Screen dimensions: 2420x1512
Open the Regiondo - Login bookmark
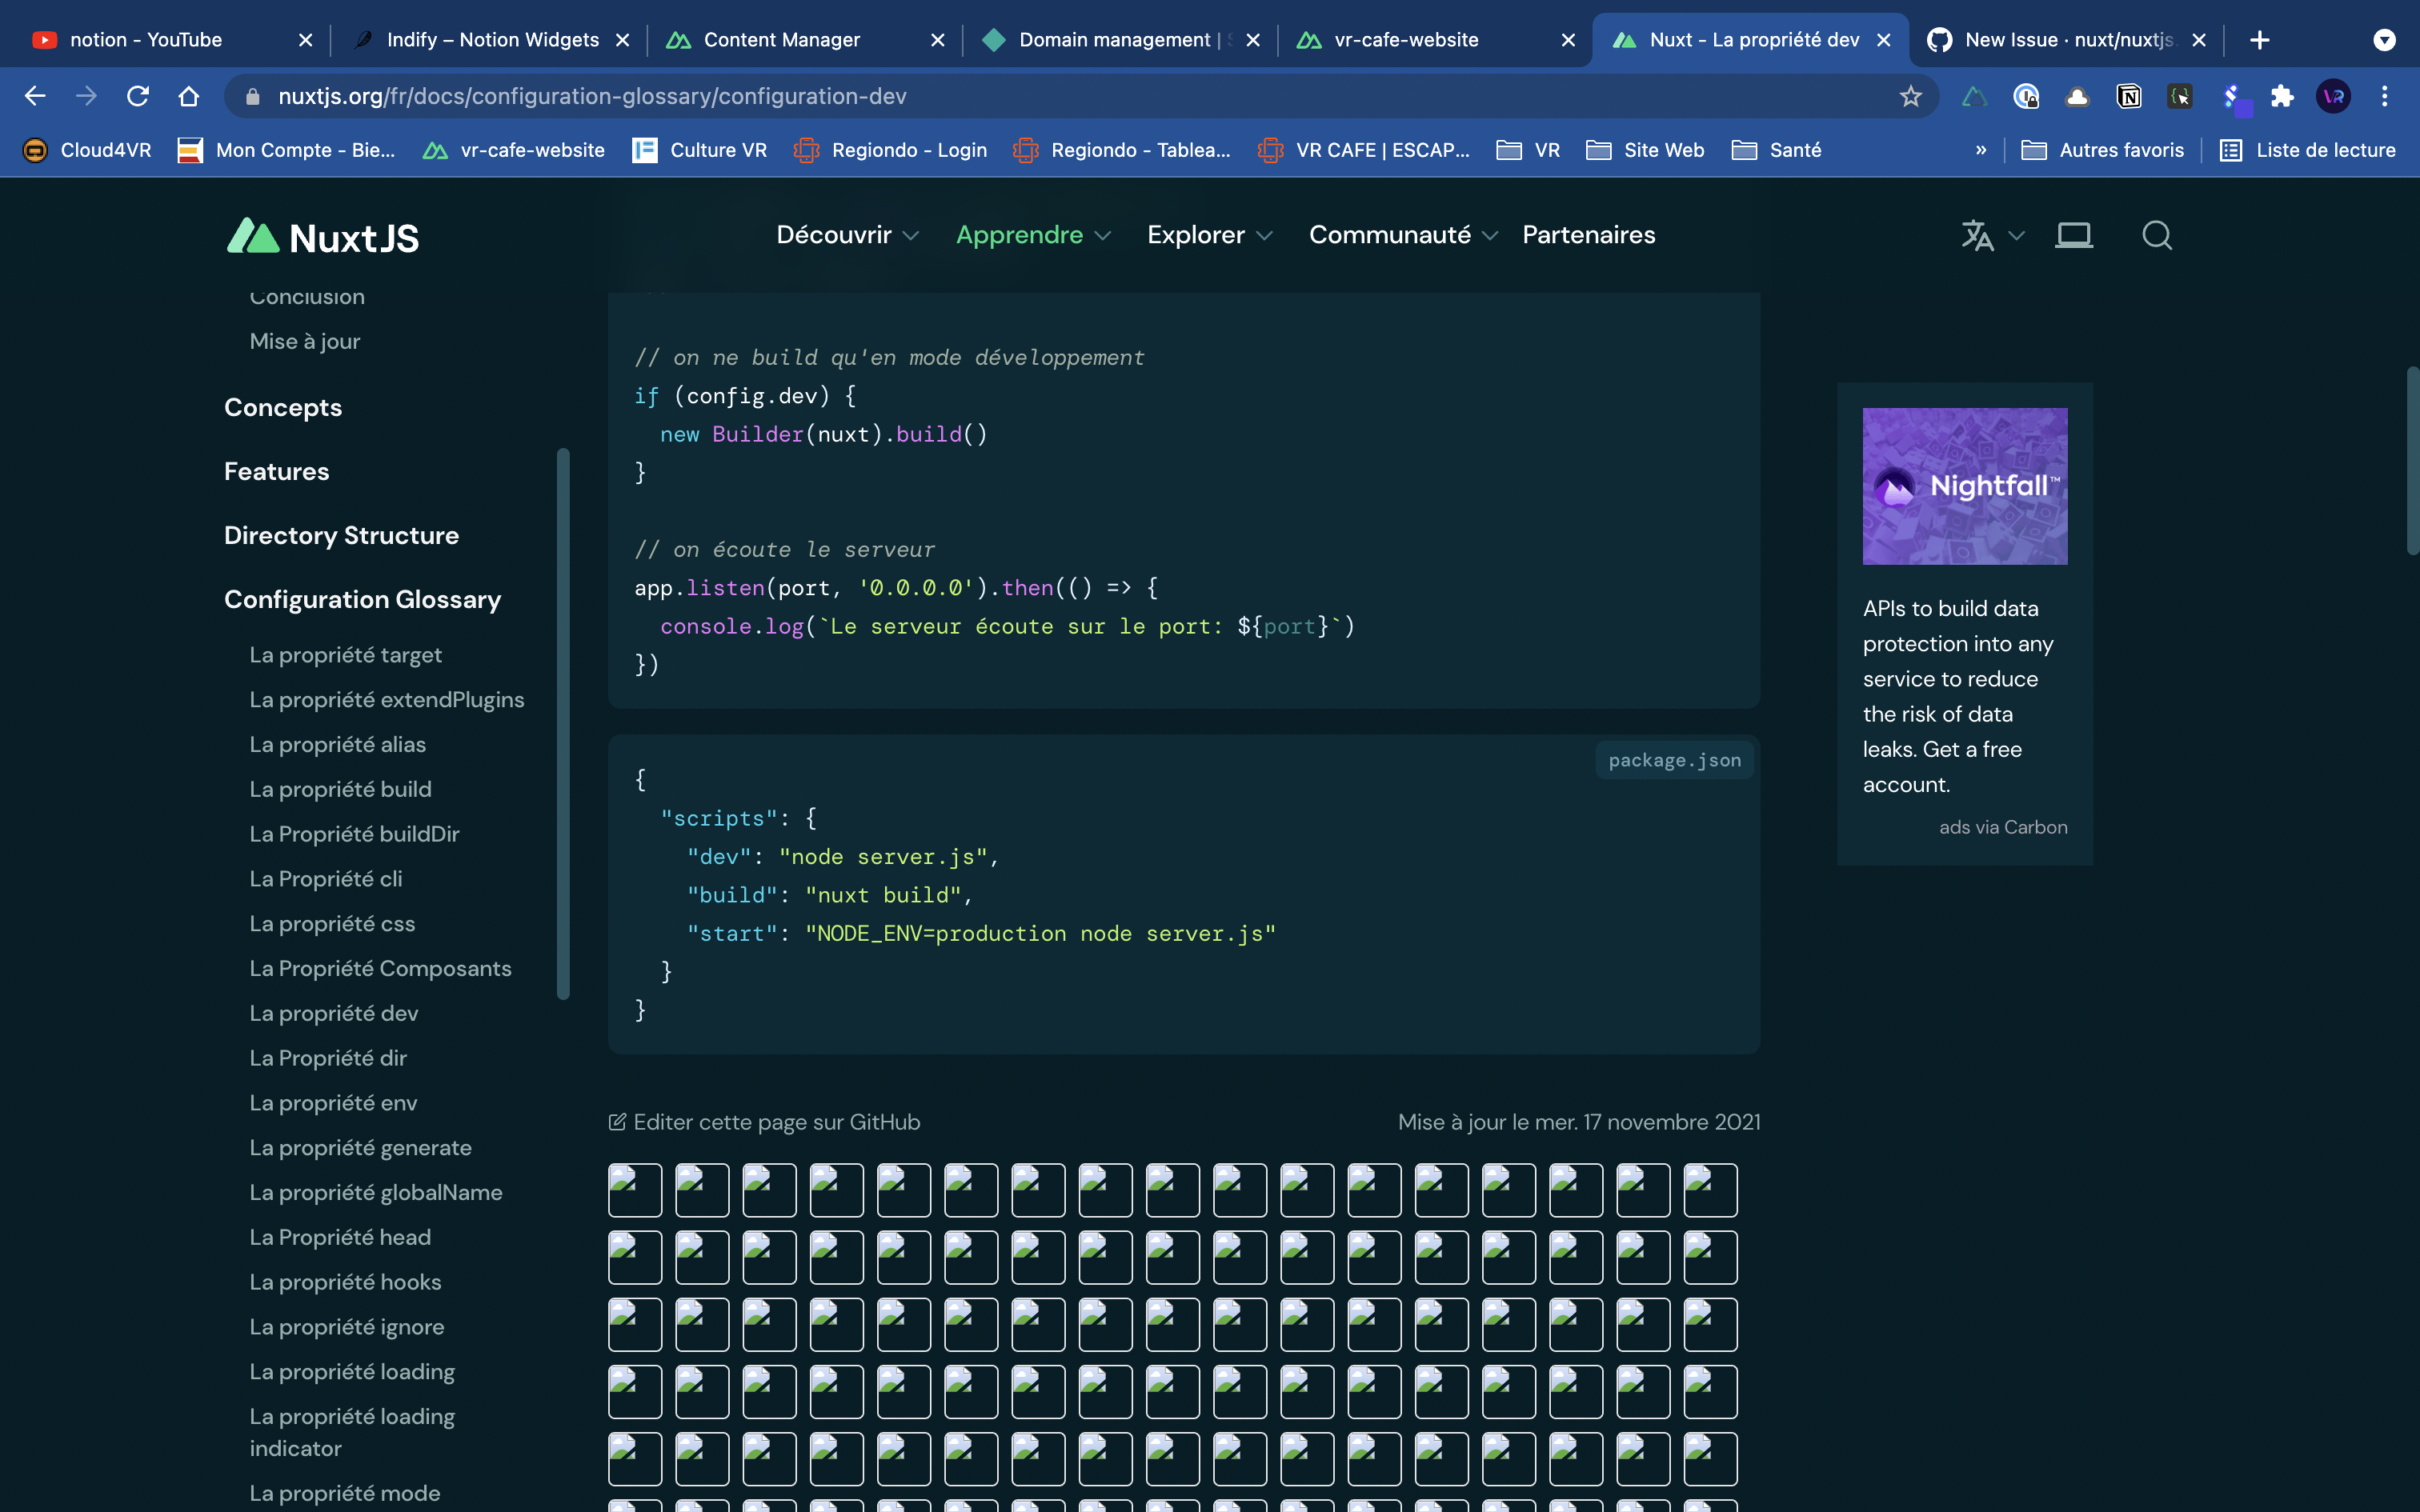890,150
